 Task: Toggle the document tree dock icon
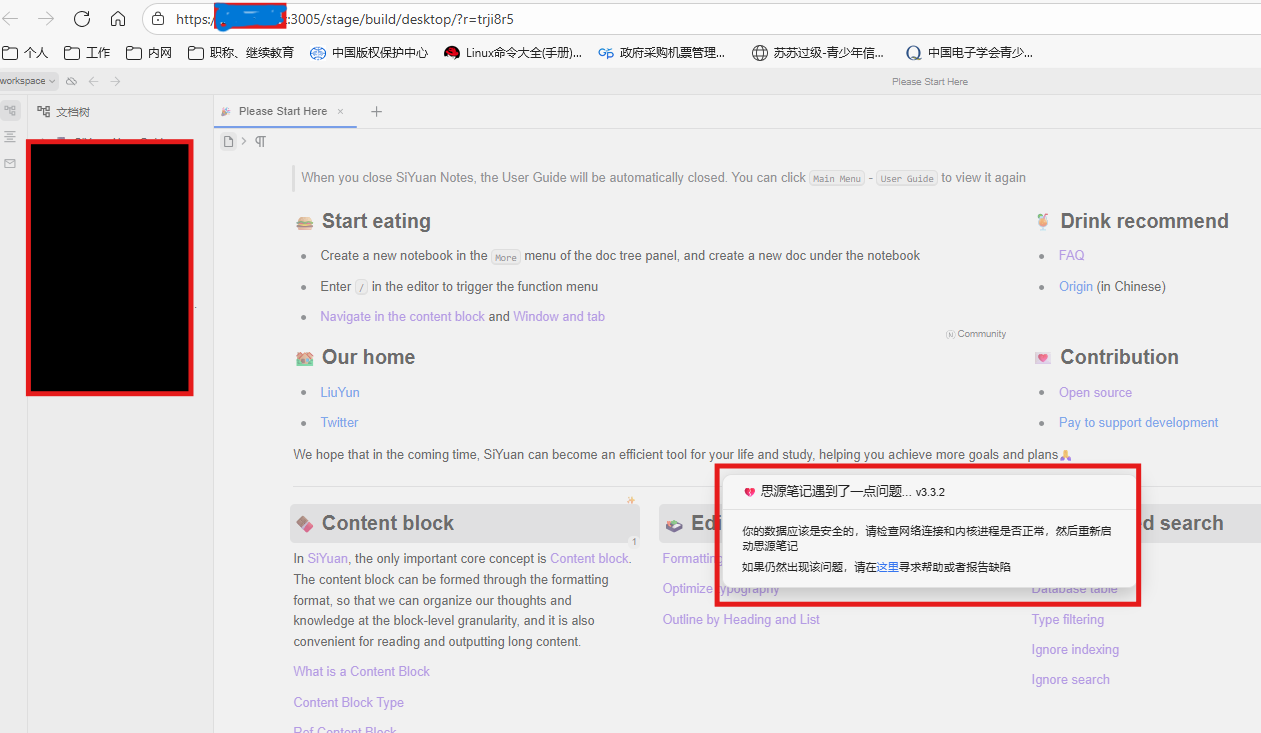click(10, 110)
